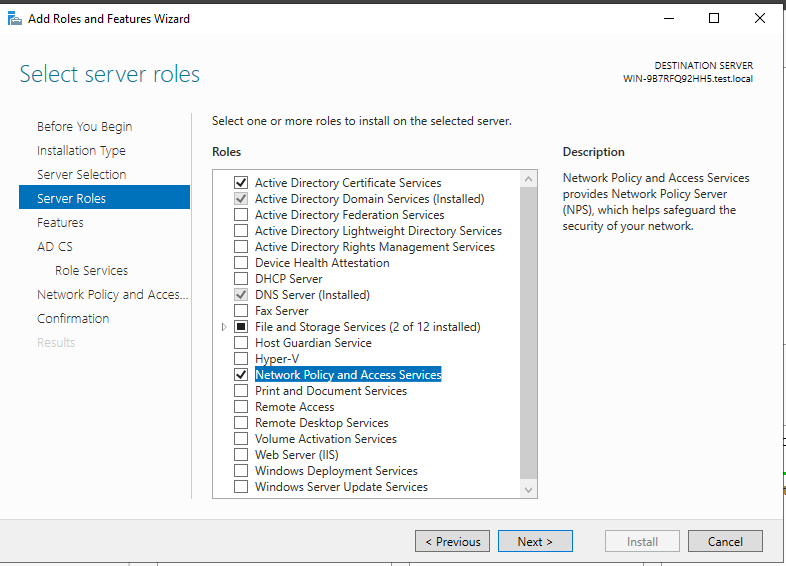Check the Web Server (IIS) role

tap(241, 455)
